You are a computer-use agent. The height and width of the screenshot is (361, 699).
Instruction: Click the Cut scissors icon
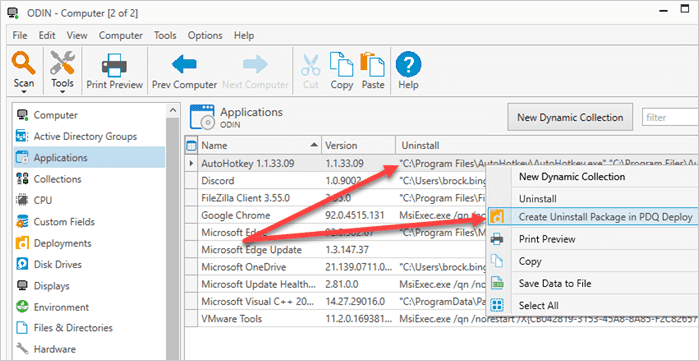311,65
